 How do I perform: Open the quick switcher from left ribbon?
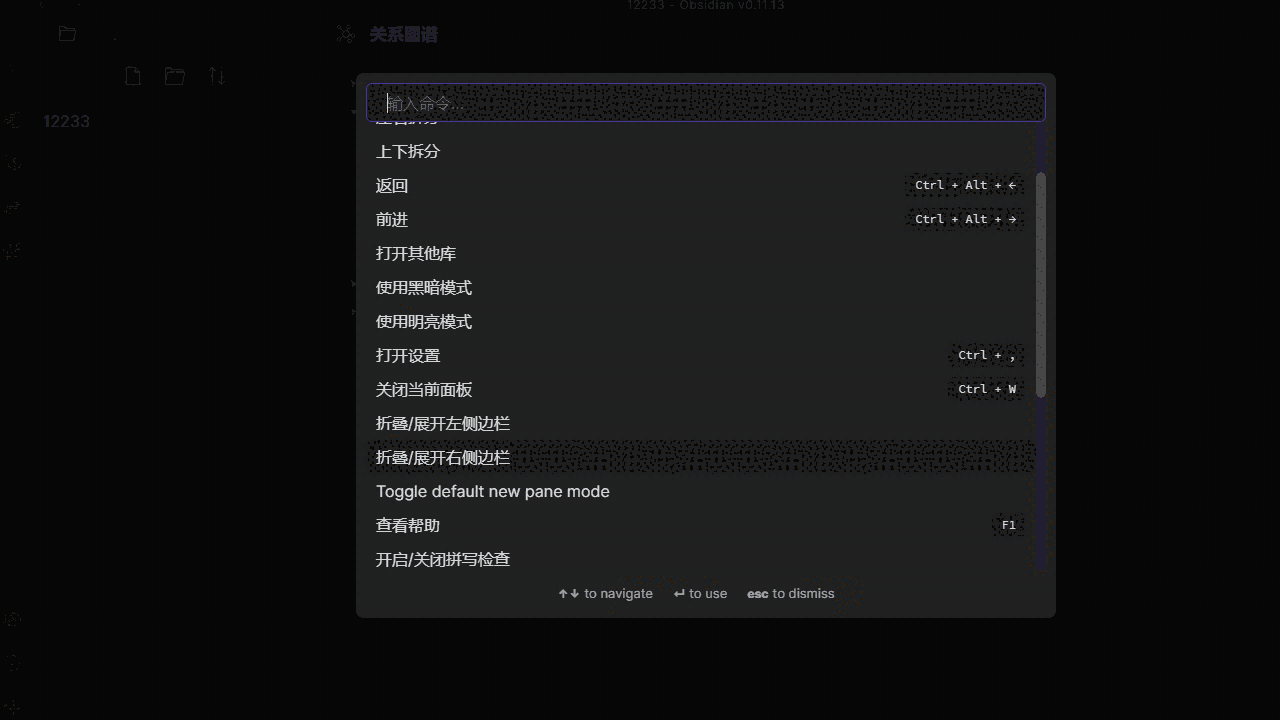pyautogui.click(x=13, y=120)
